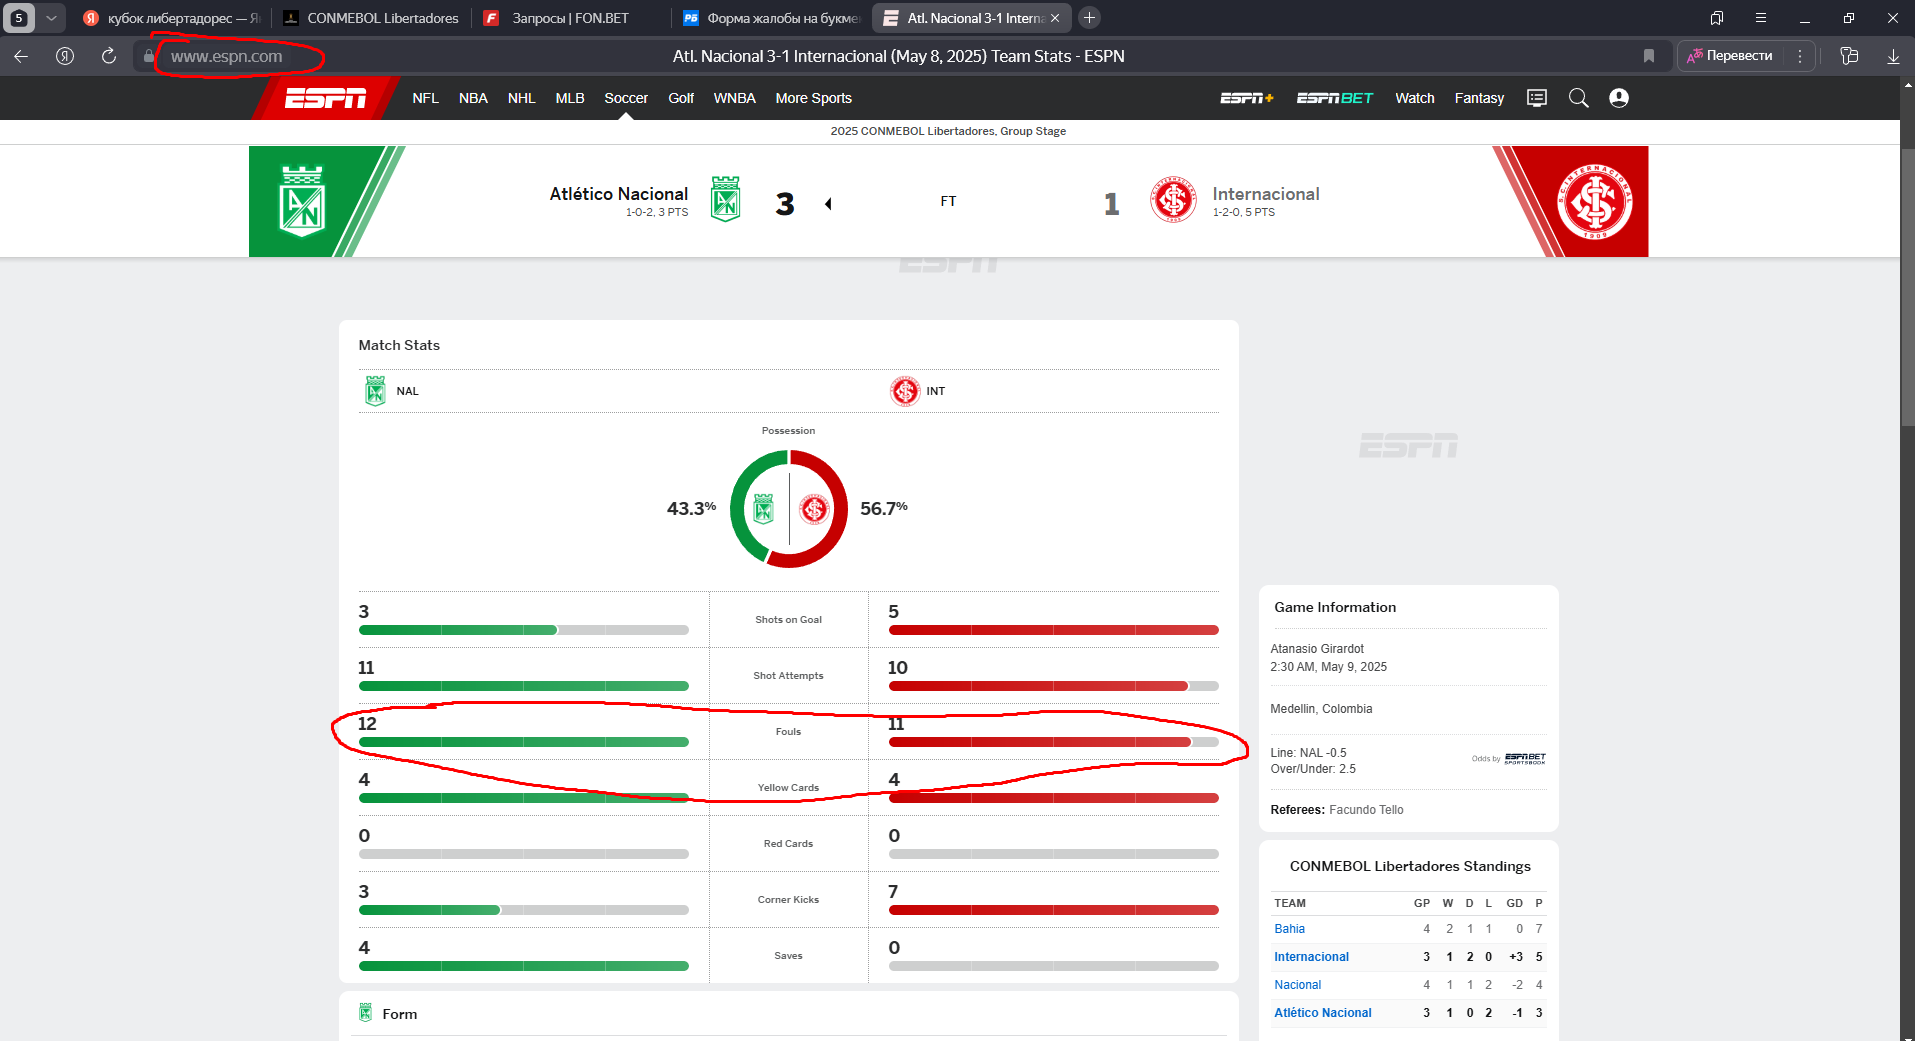Click 'Referees: Facundo Tello' text

[1336, 810]
